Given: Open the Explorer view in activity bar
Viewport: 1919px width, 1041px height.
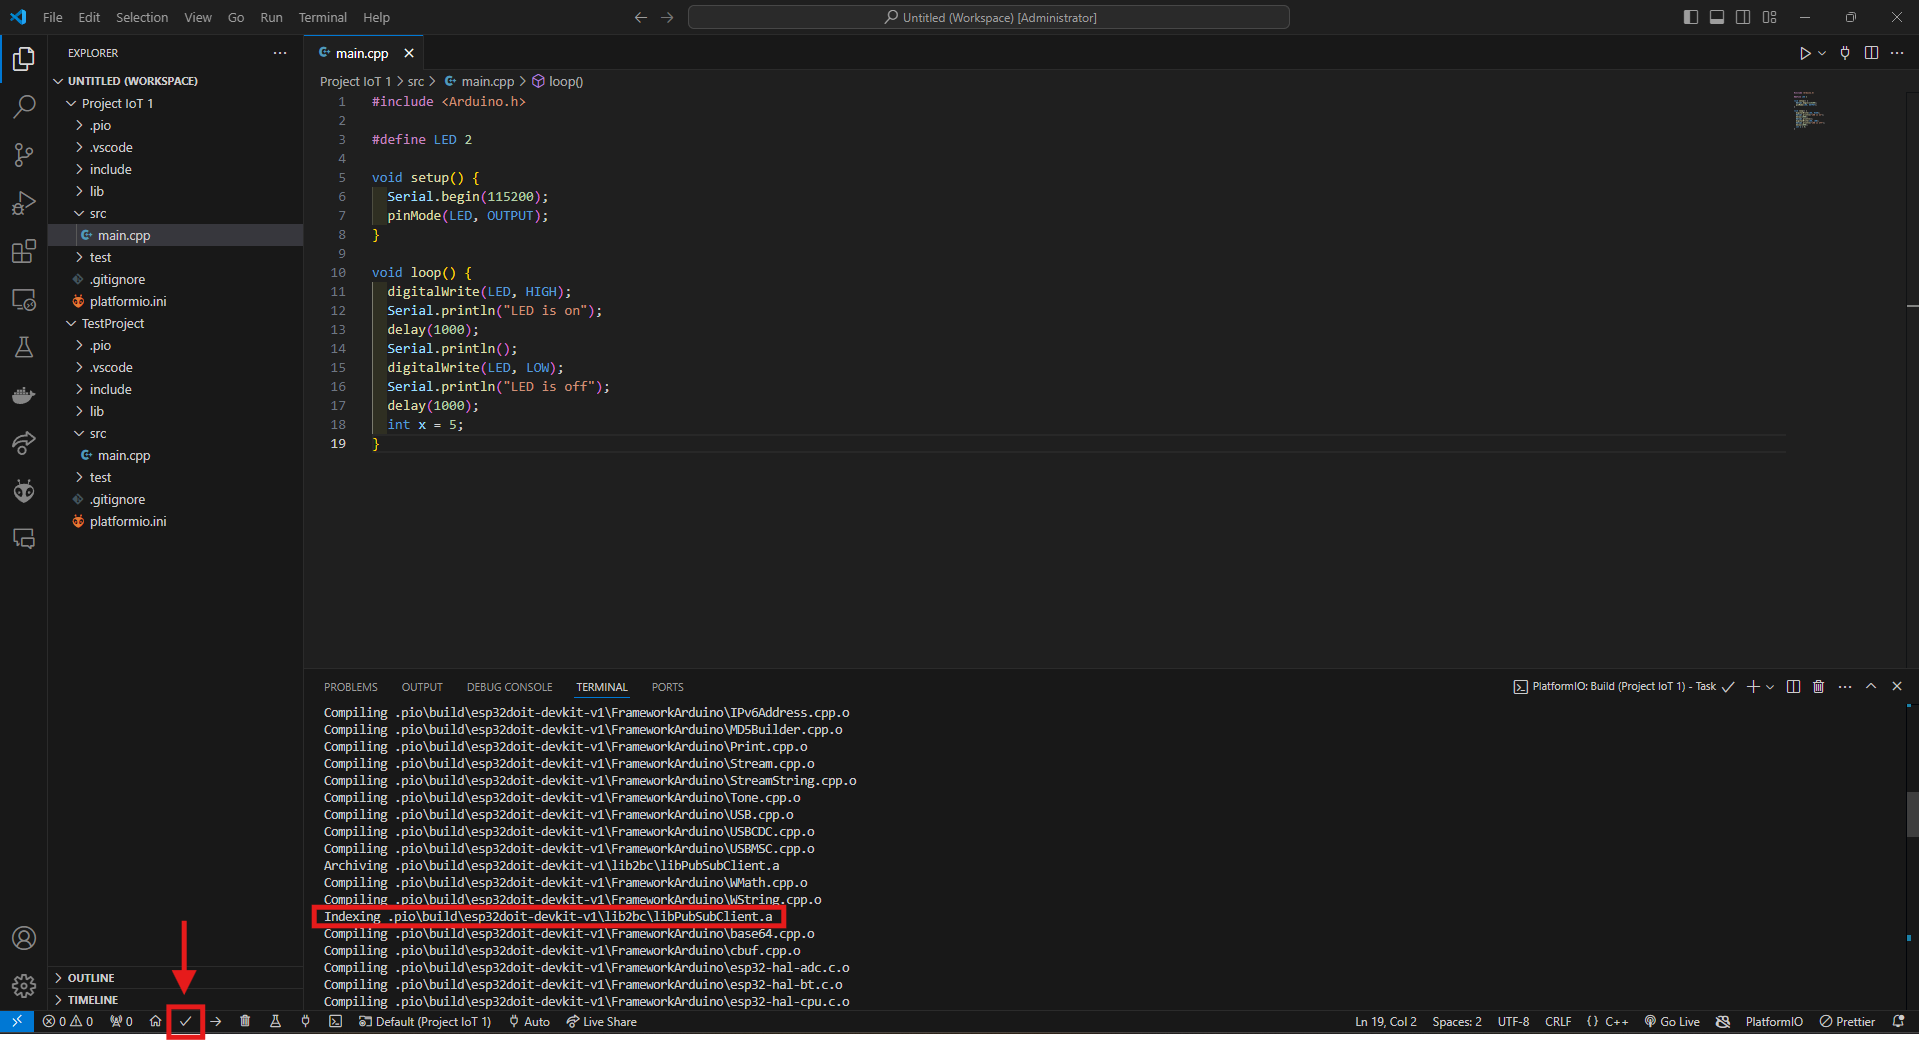Looking at the screenshot, I should click(x=24, y=59).
